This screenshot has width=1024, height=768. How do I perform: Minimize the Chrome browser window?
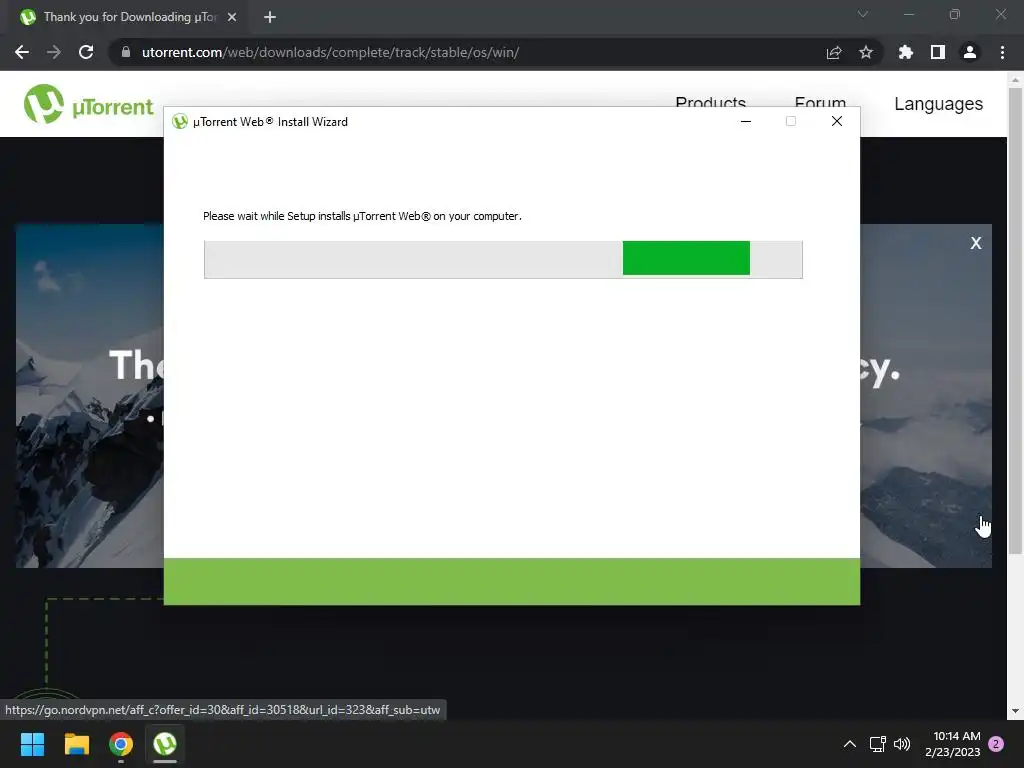(x=908, y=14)
